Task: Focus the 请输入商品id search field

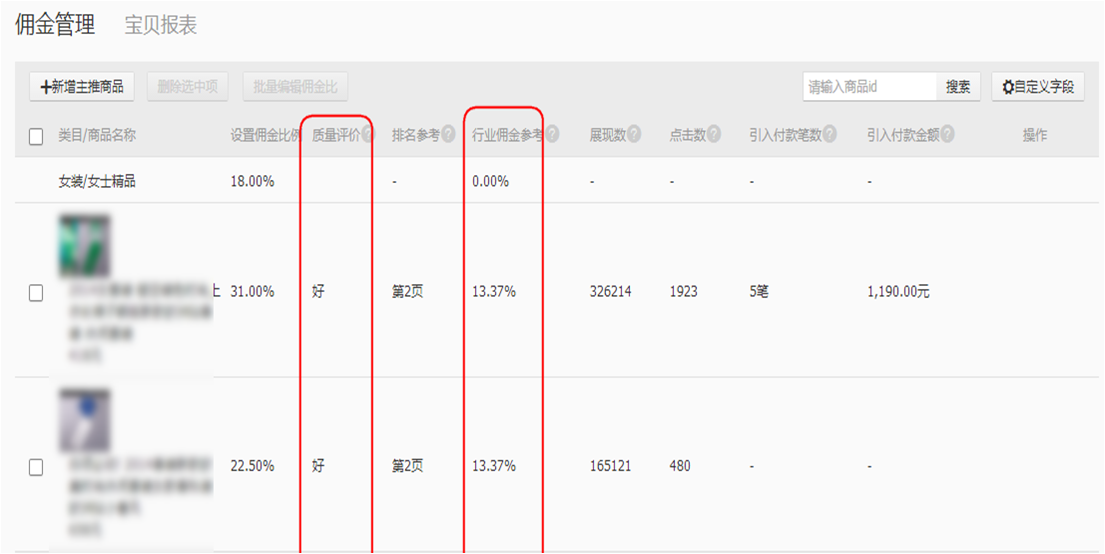Action: coord(869,87)
